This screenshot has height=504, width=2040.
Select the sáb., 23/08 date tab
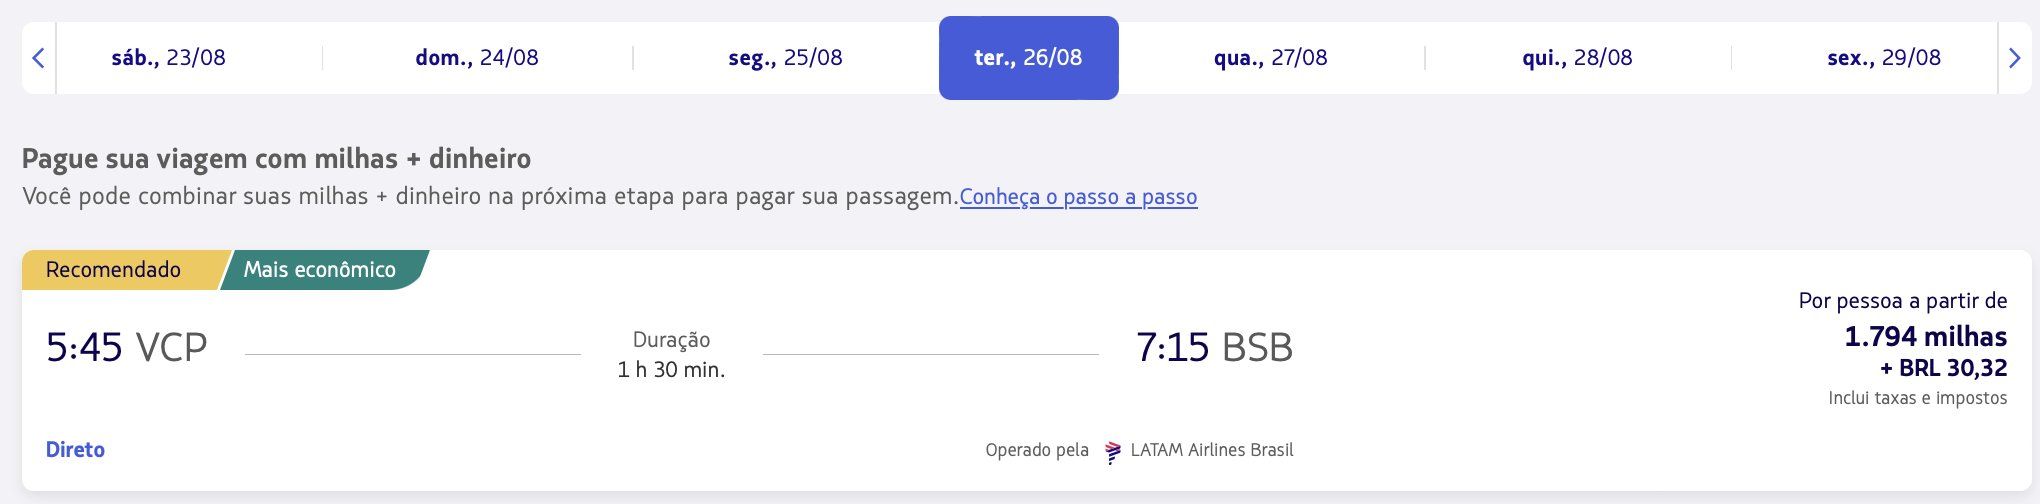[x=168, y=58]
